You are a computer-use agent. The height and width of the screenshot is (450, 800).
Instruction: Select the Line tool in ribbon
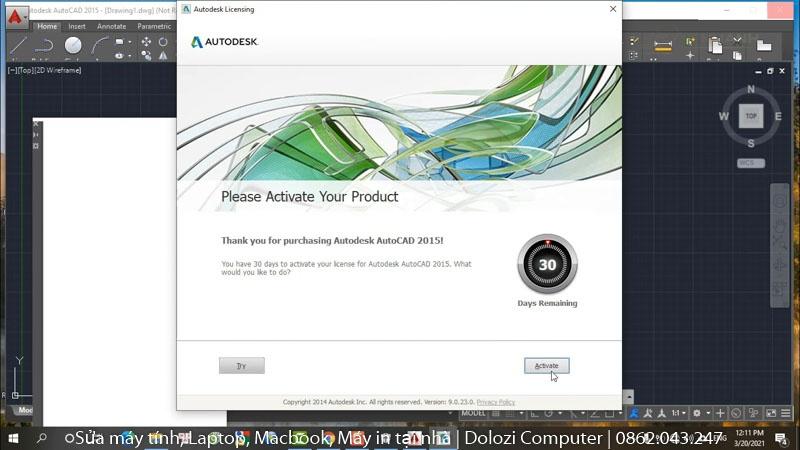point(18,46)
